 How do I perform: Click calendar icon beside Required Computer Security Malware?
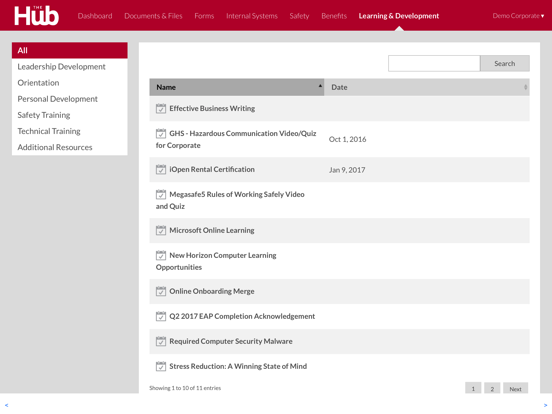click(161, 341)
